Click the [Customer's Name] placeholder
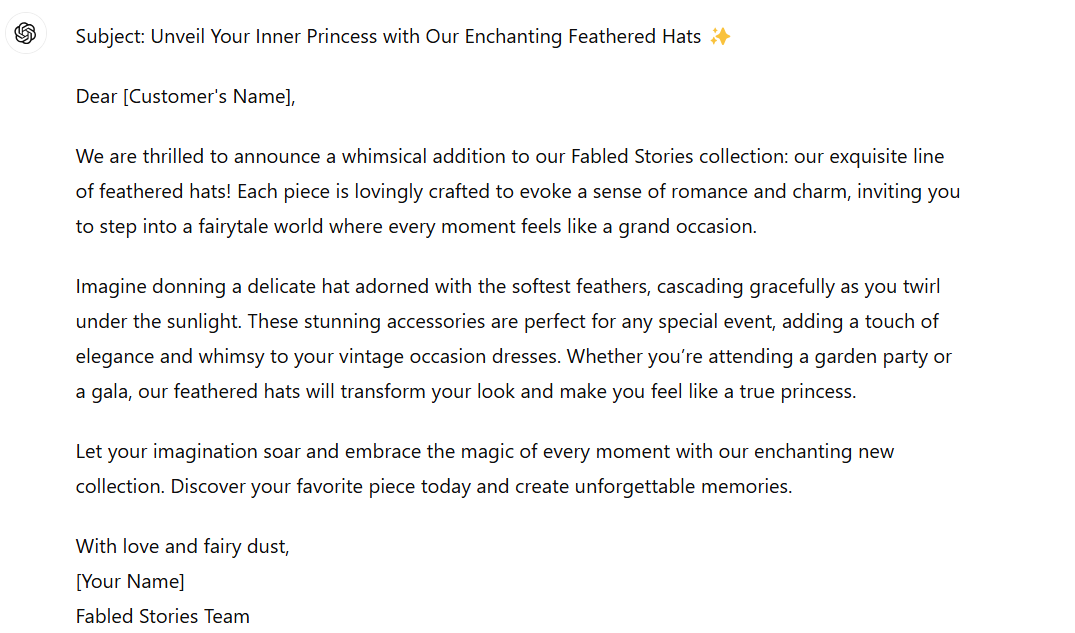1075x633 pixels. [x=207, y=97]
